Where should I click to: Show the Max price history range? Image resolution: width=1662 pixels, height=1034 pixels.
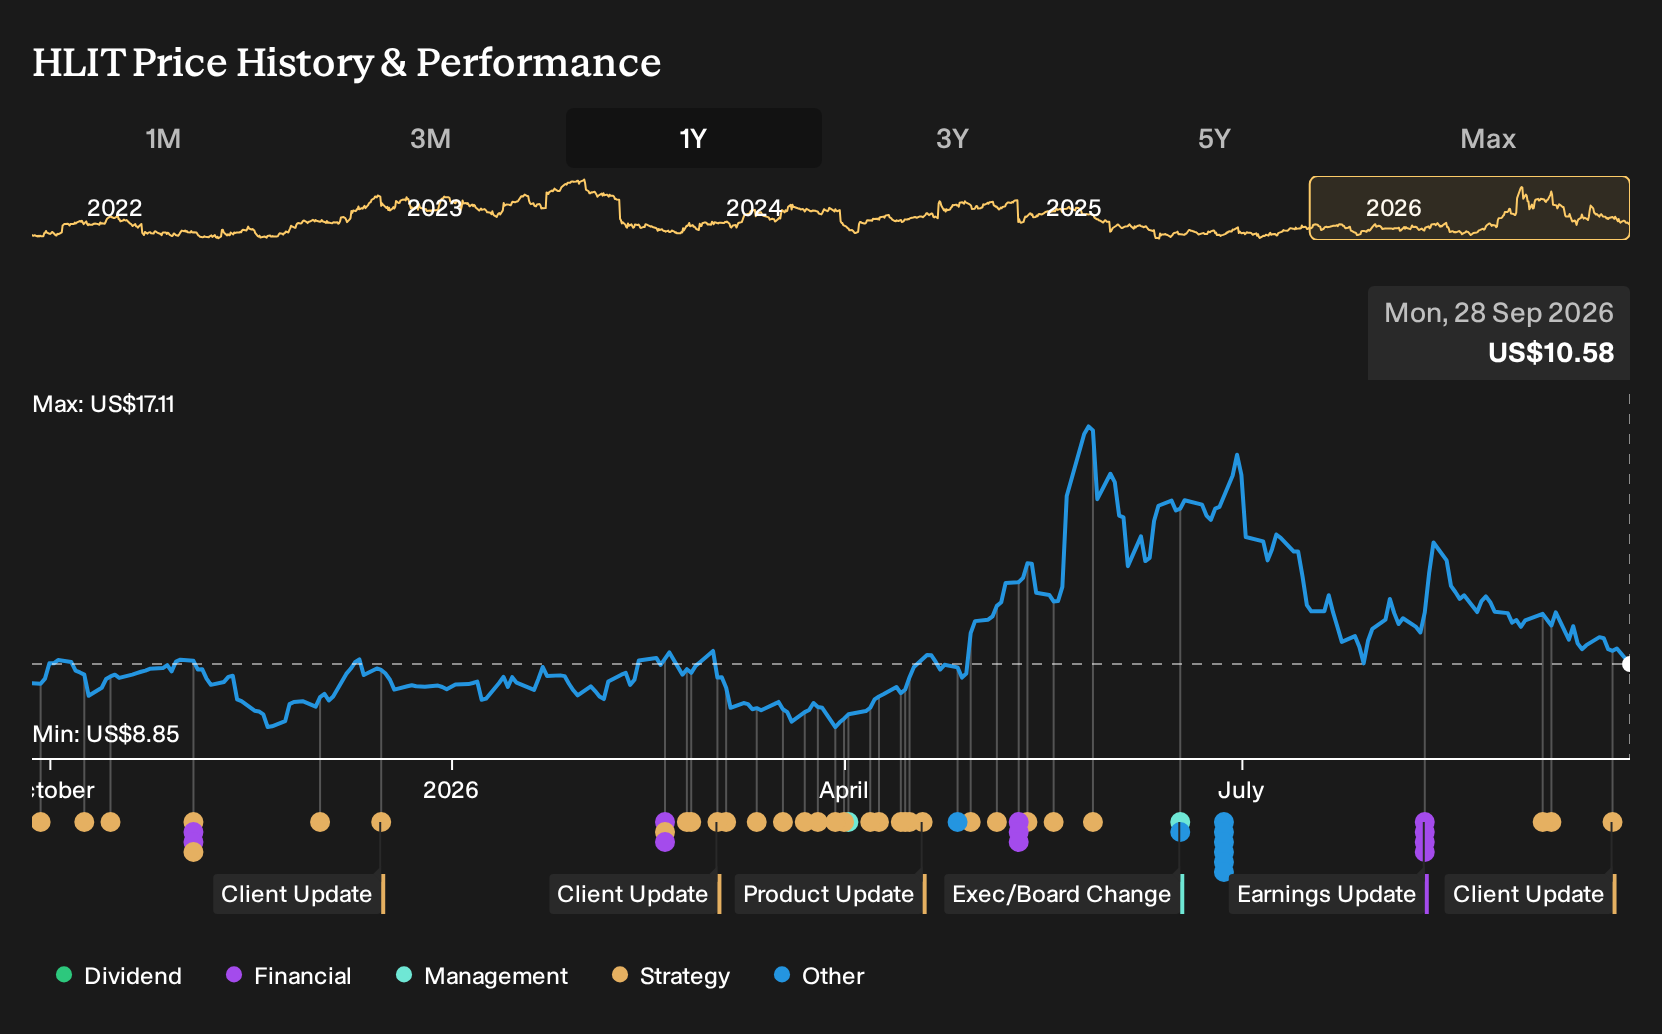point(1488,138)
